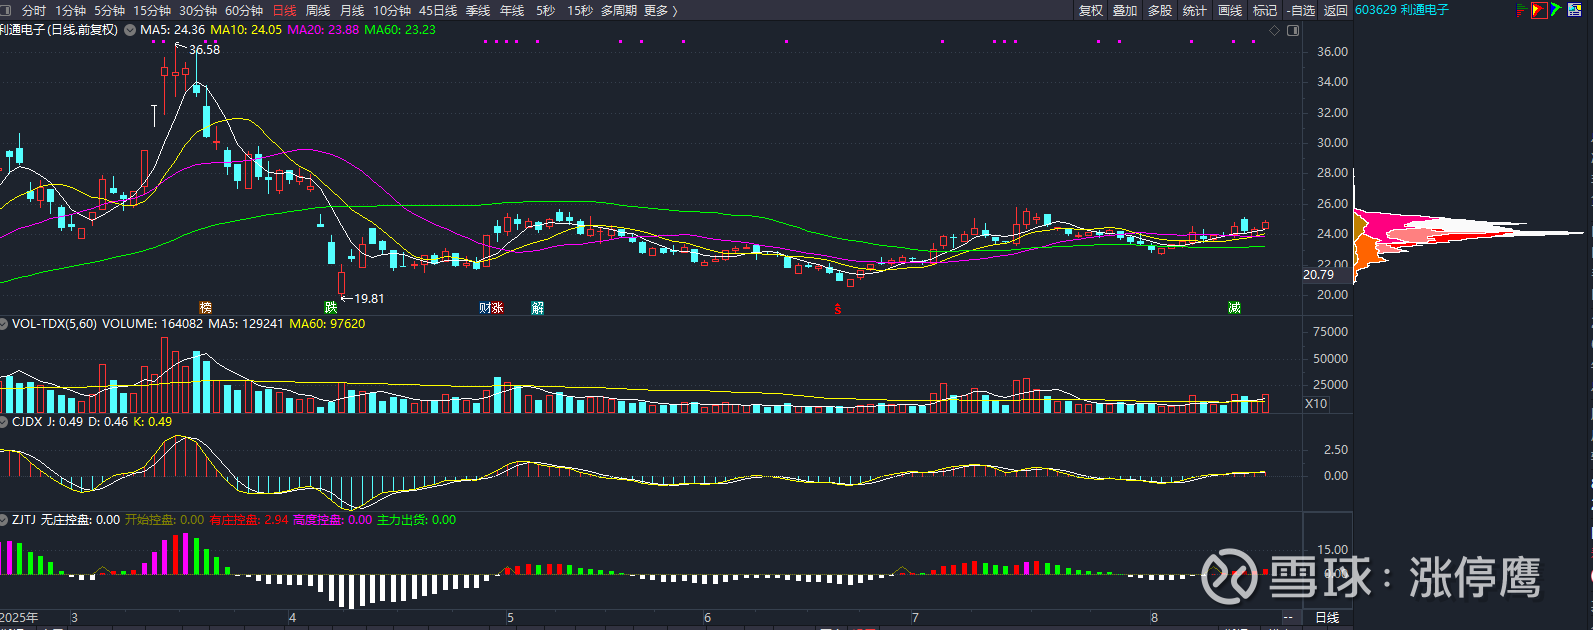Expand the ZJTJ indicator dropdown
Image resolution: width=1593 pixels, height=630 pixels.
(x=5, y=520)
